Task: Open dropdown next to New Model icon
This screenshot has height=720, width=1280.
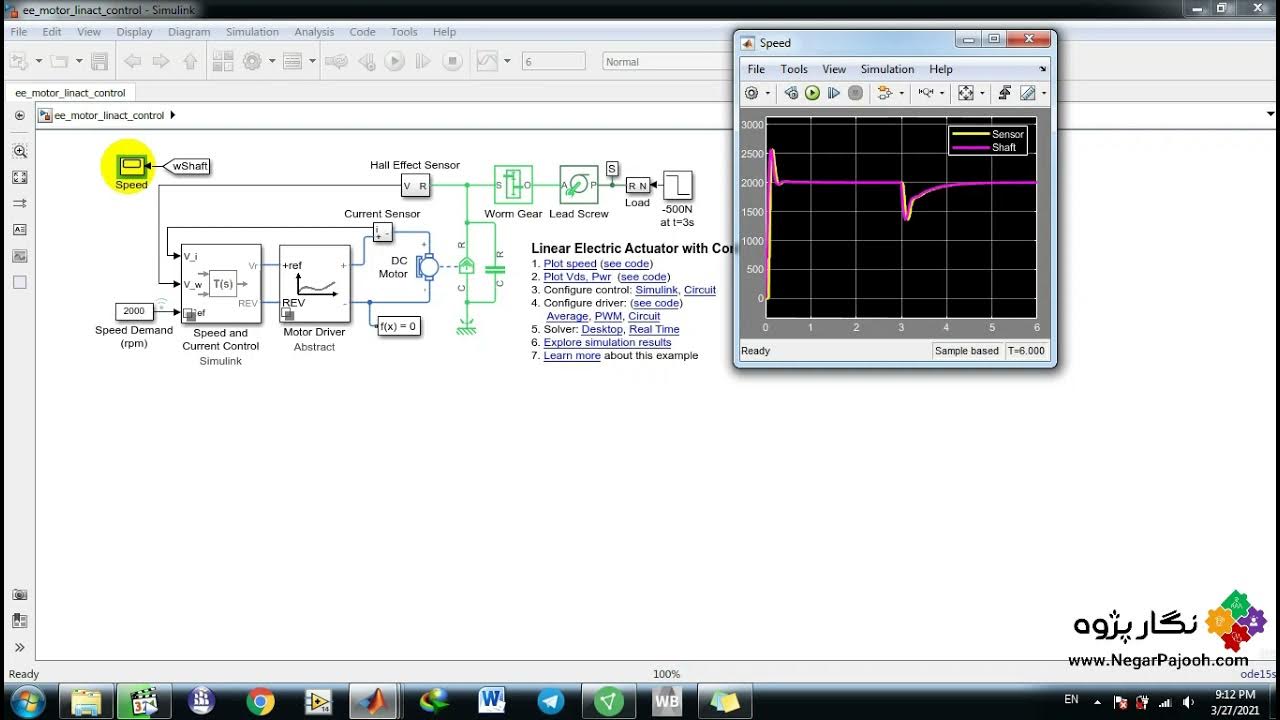Action: click(x=39, y=61)
